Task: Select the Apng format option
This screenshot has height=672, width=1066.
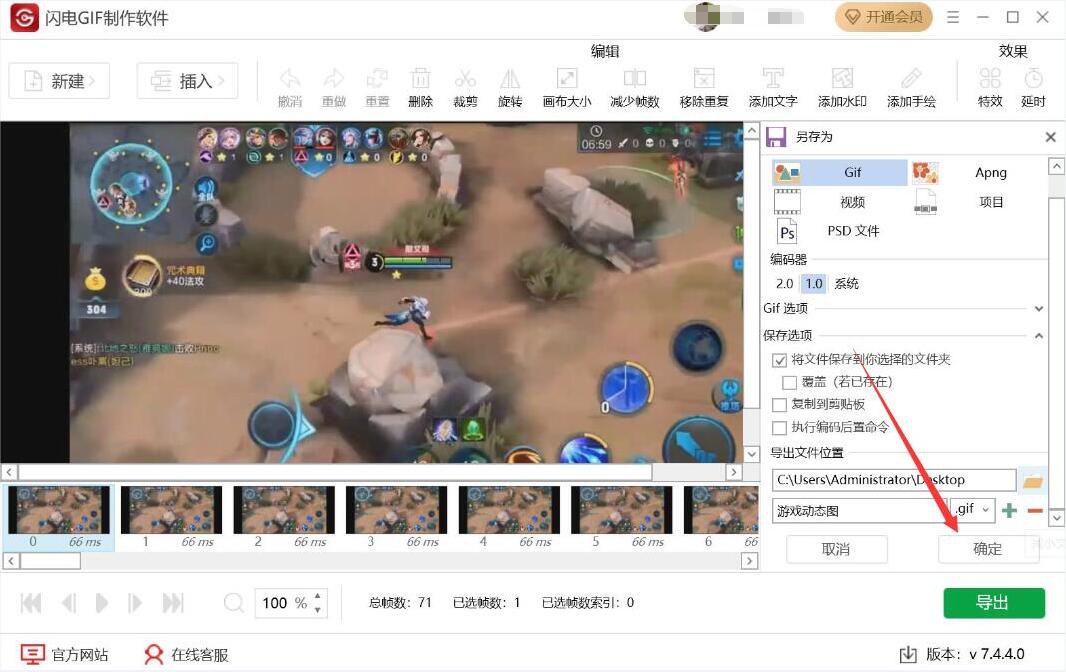Action: 977,173
